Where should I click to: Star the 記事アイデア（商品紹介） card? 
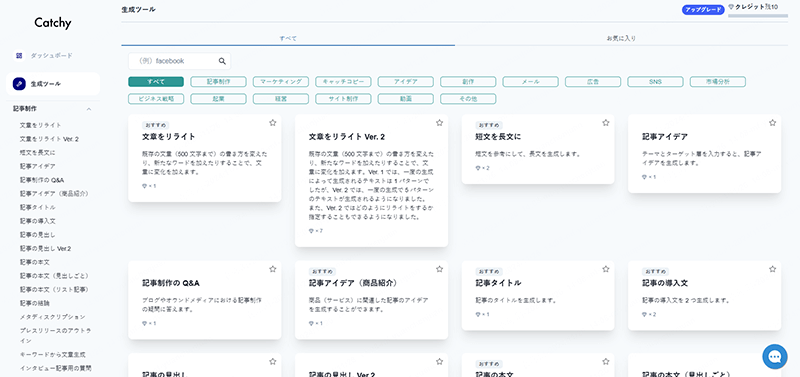click(x=439, y=269)
